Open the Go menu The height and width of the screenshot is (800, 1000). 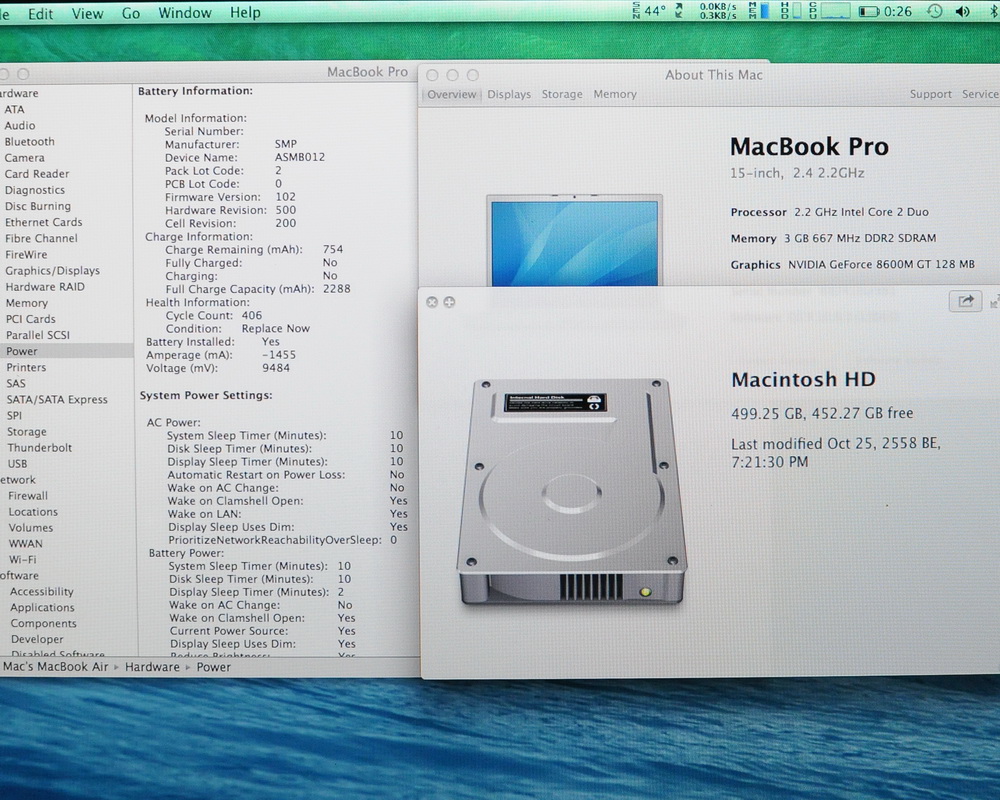[131, 13]
